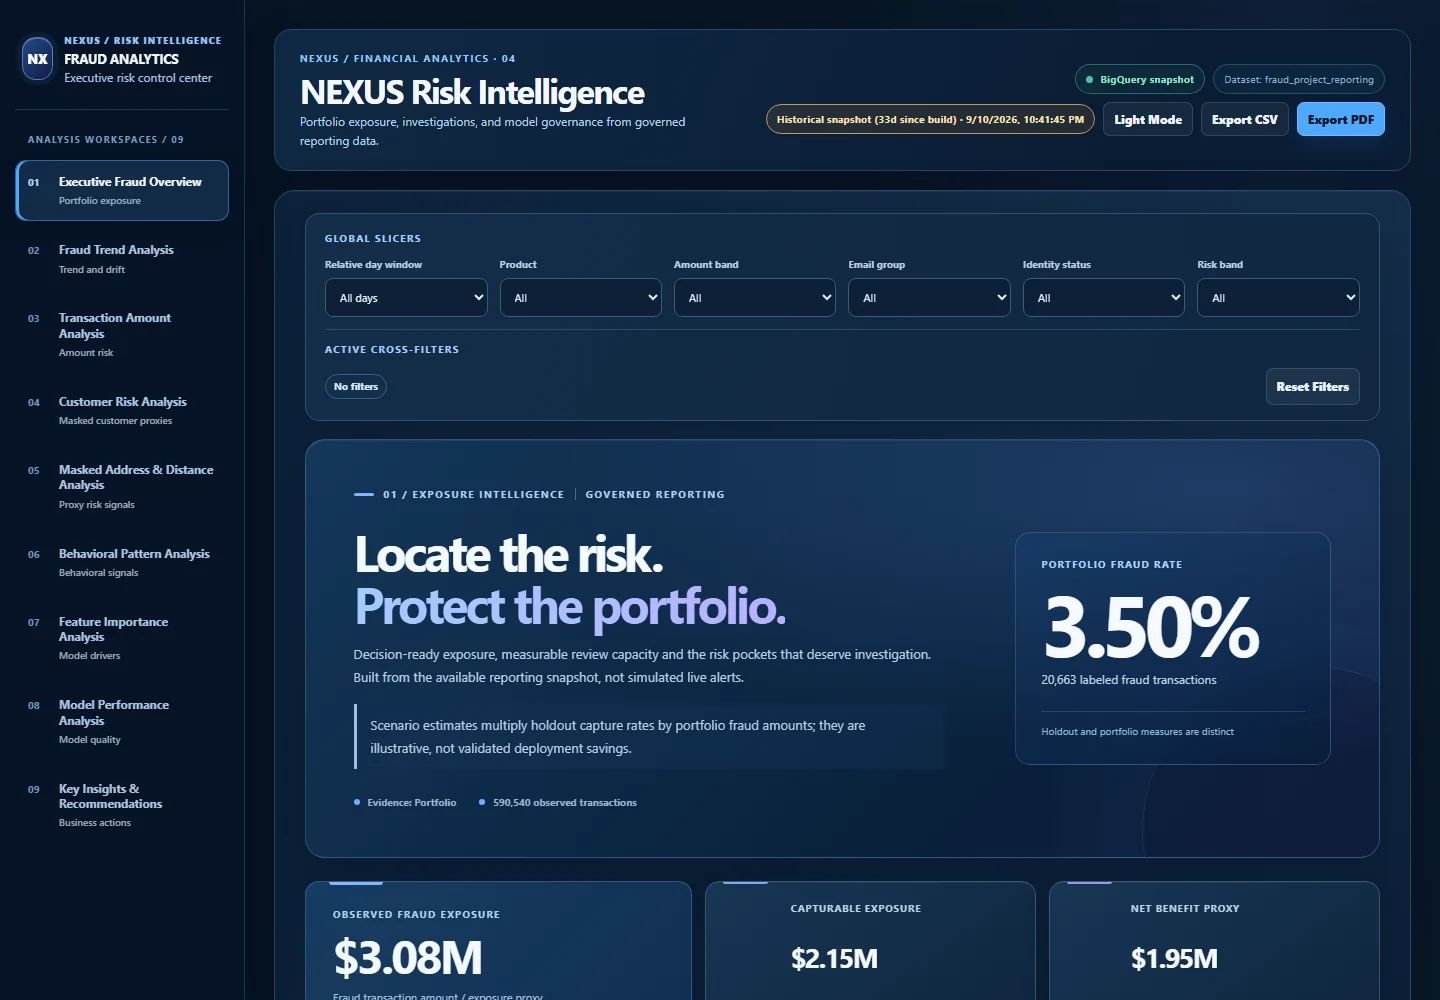Click the NEXUS Risk Intelligence heading
1440x1000 pixels.
coord(472,93)
